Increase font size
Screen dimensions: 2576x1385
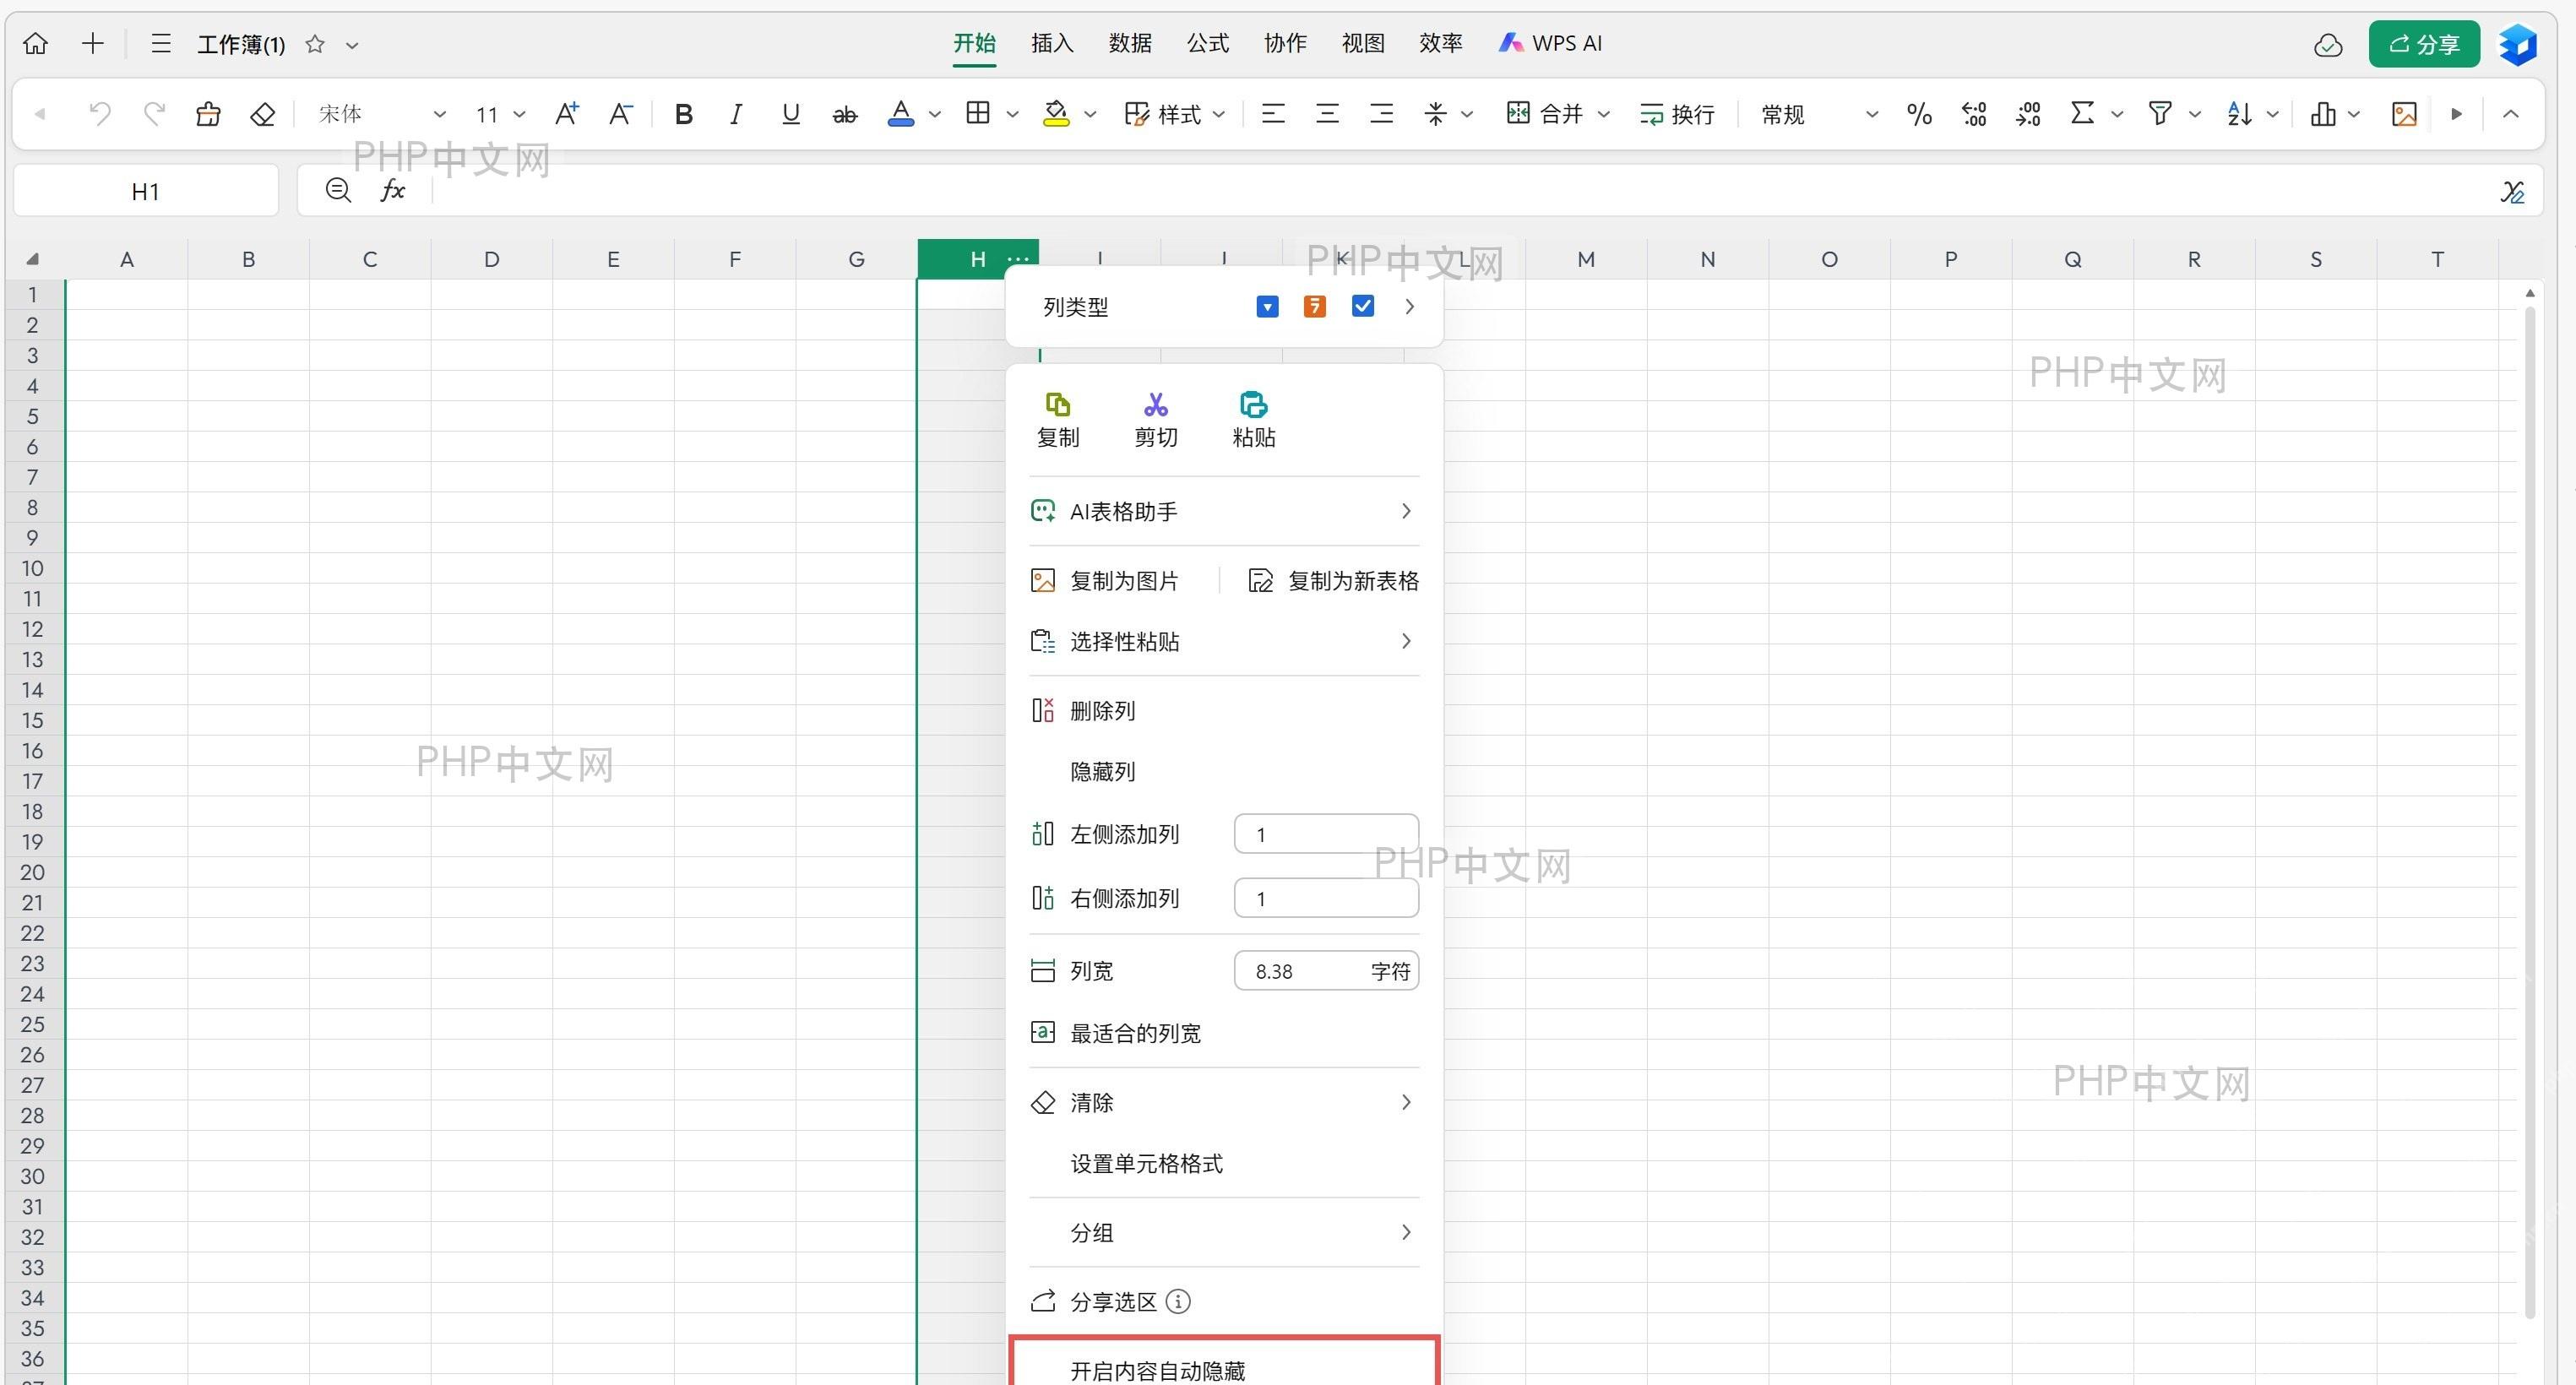pos(567,114)
